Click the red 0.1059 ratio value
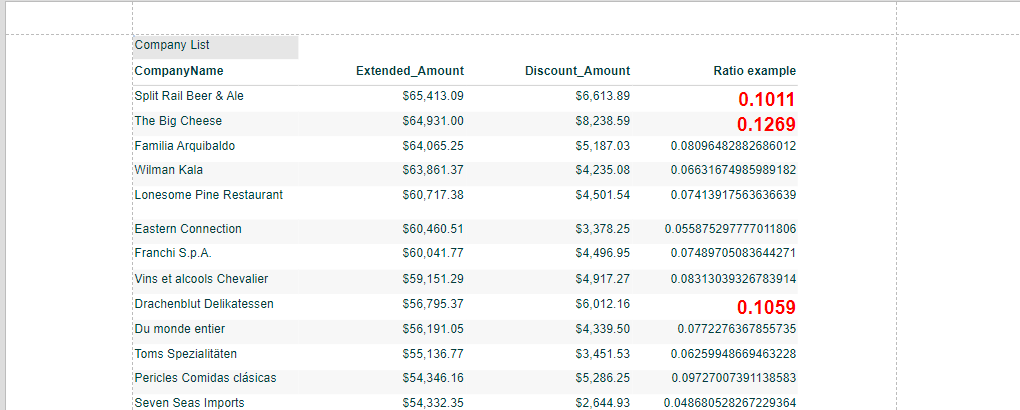The image size is (1020, 410). point(766,307)
